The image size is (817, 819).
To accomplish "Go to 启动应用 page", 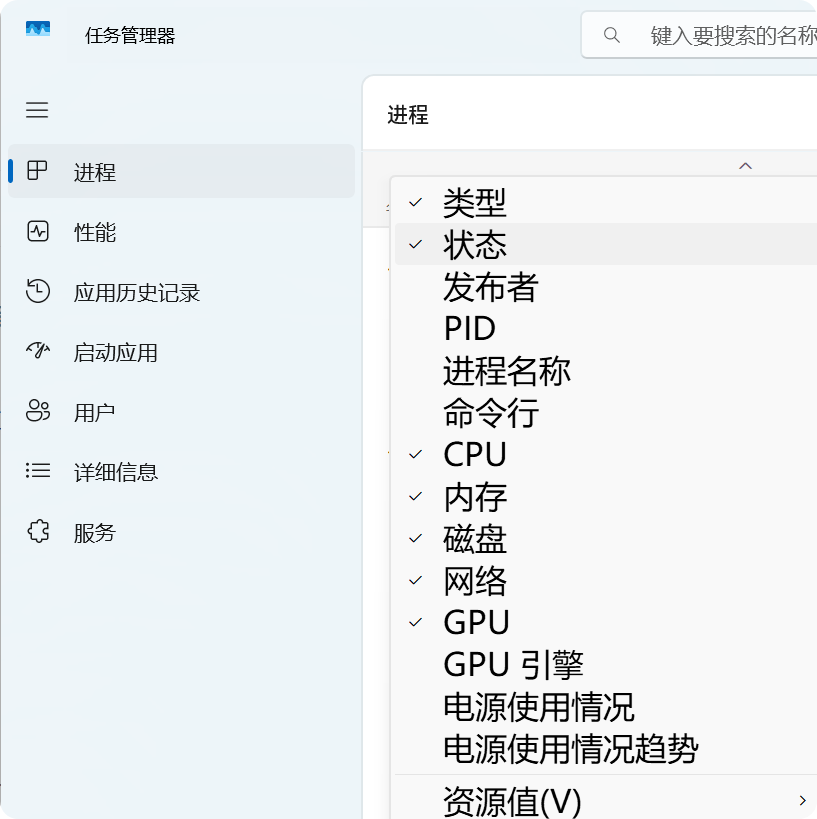I will tap(115, 353).
